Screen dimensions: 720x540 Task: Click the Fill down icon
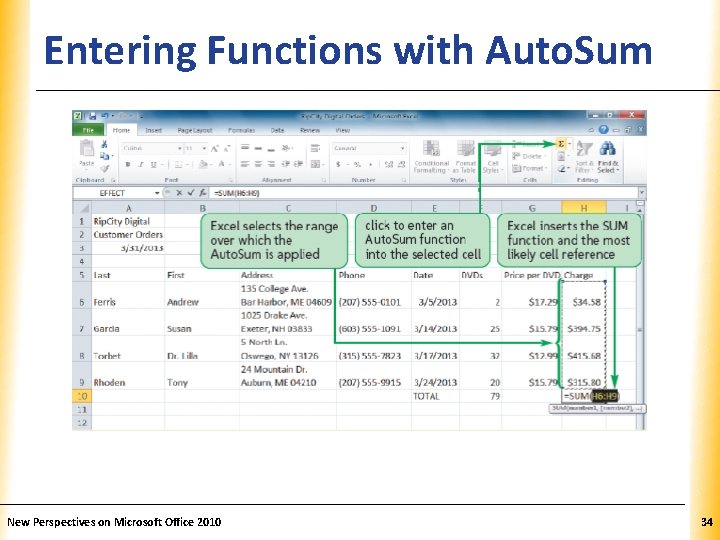coord(561,157)
